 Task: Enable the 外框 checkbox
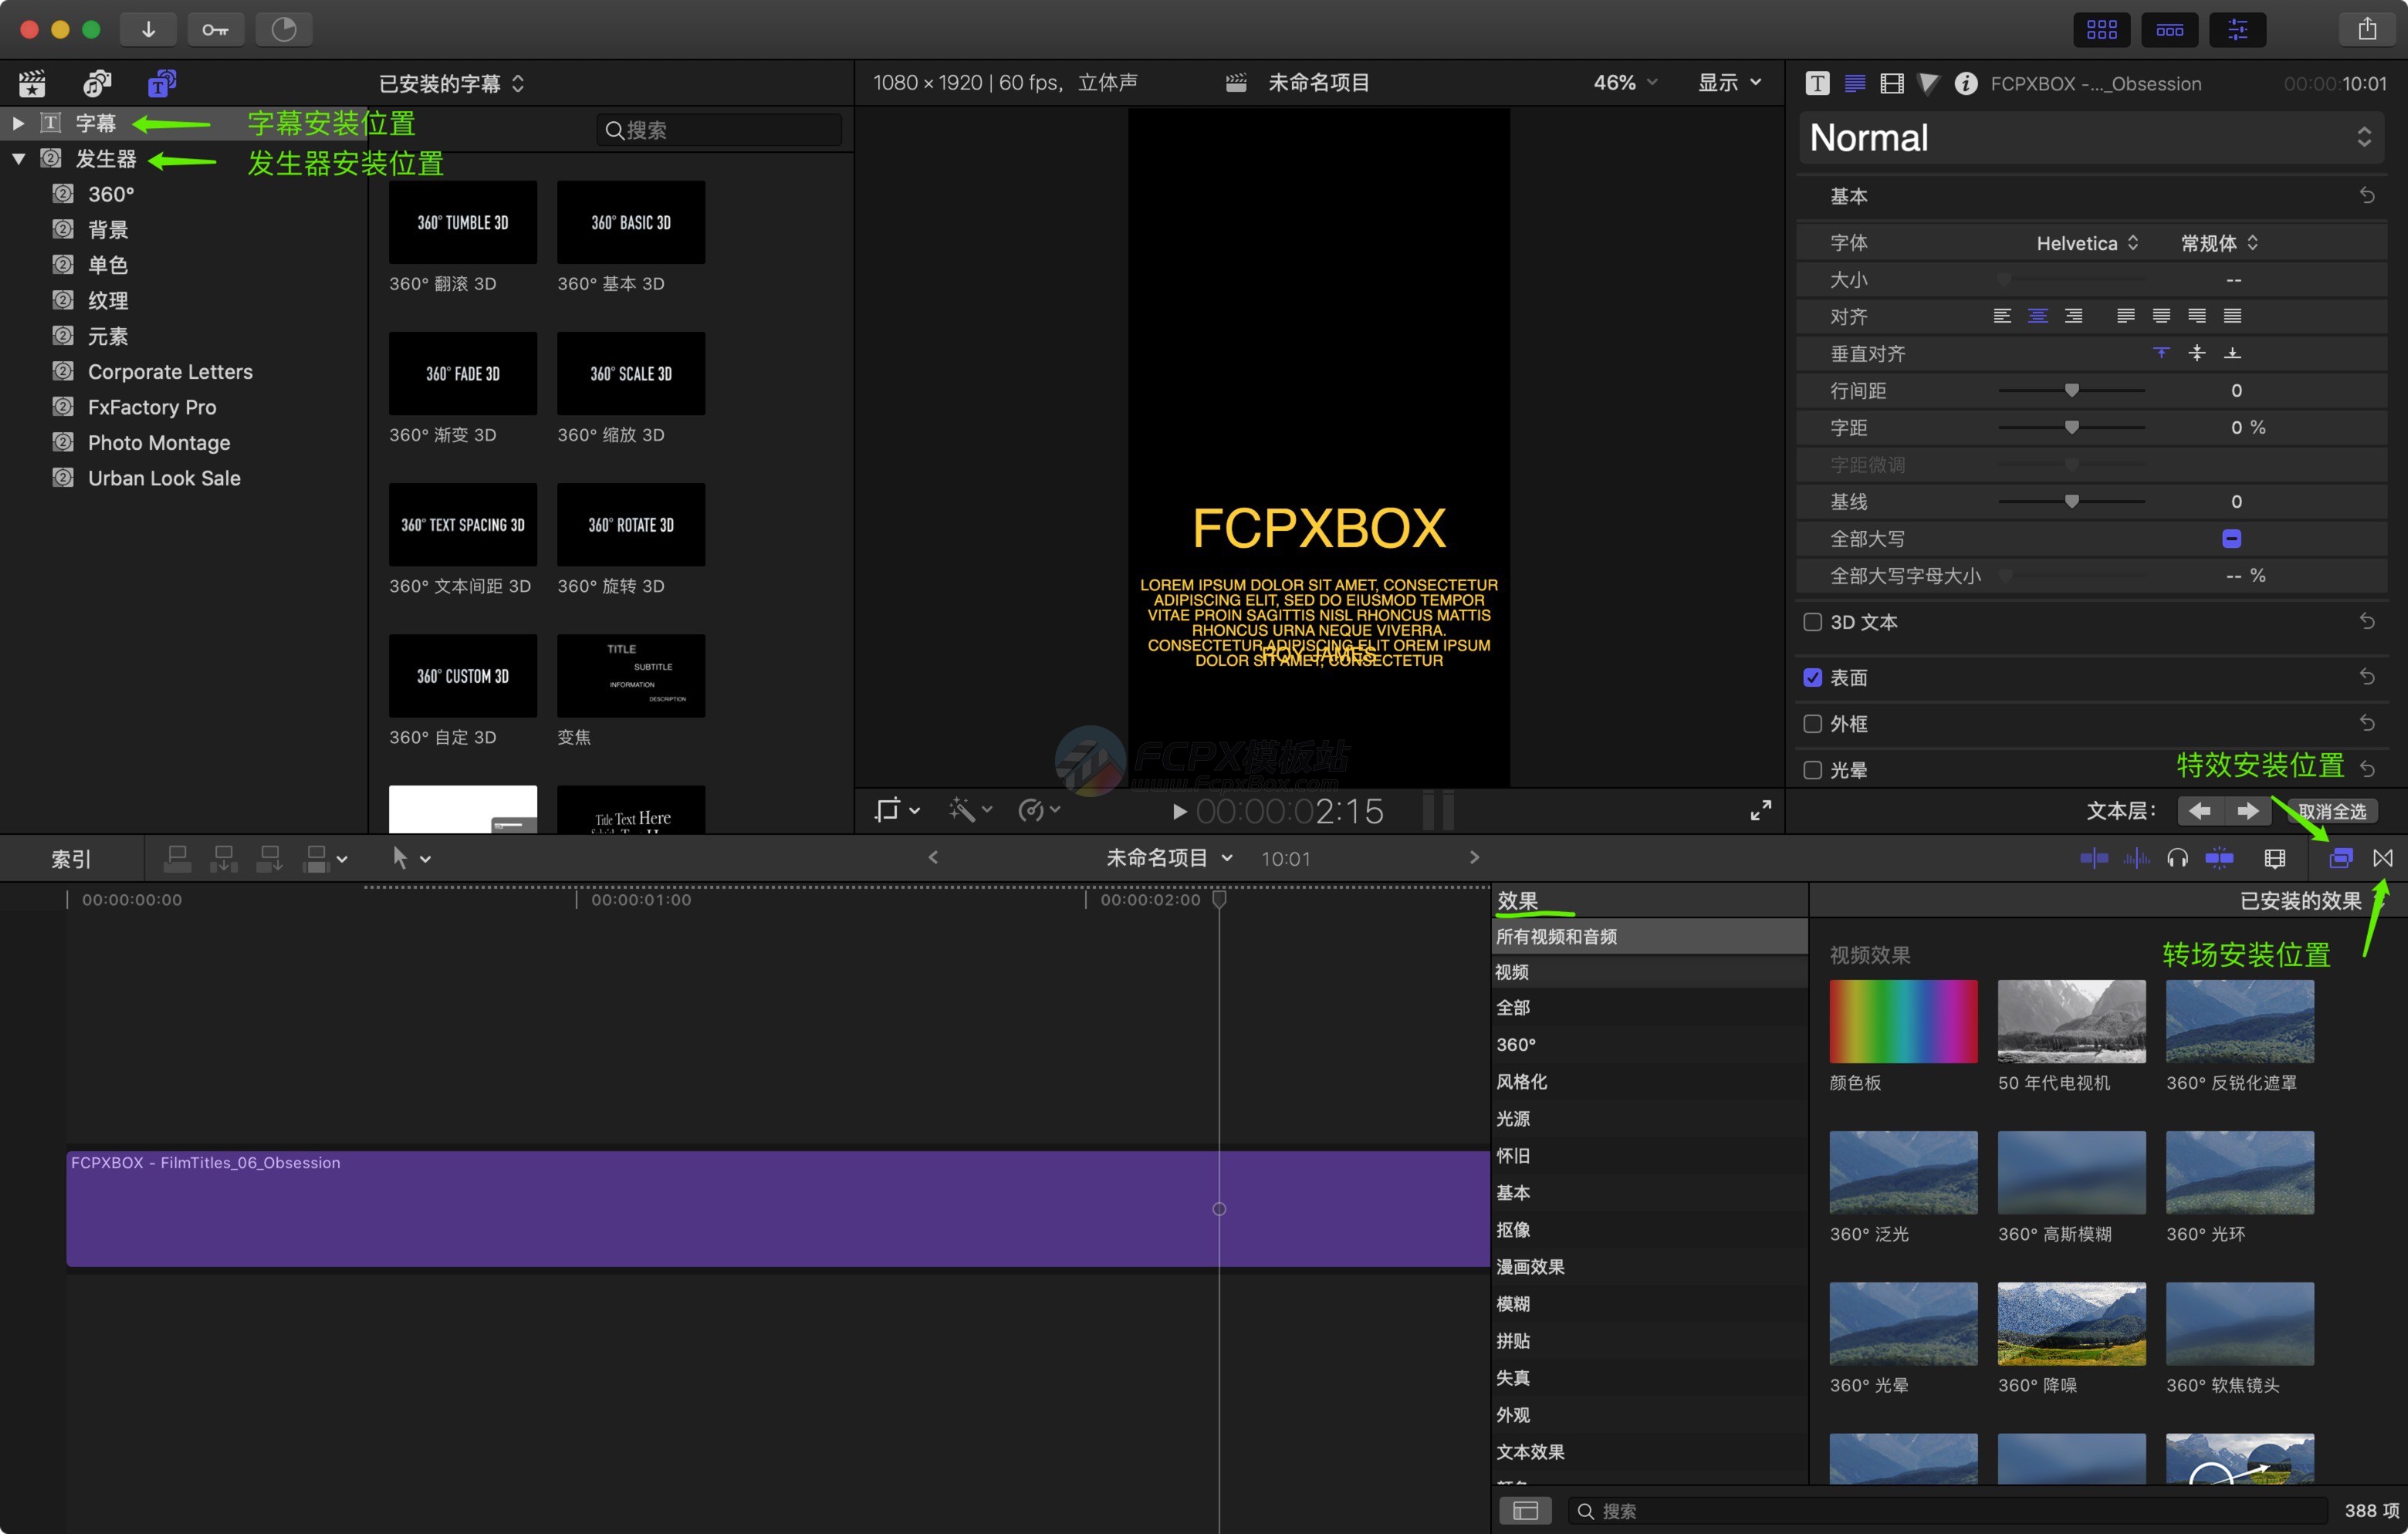coord(1812,724)
